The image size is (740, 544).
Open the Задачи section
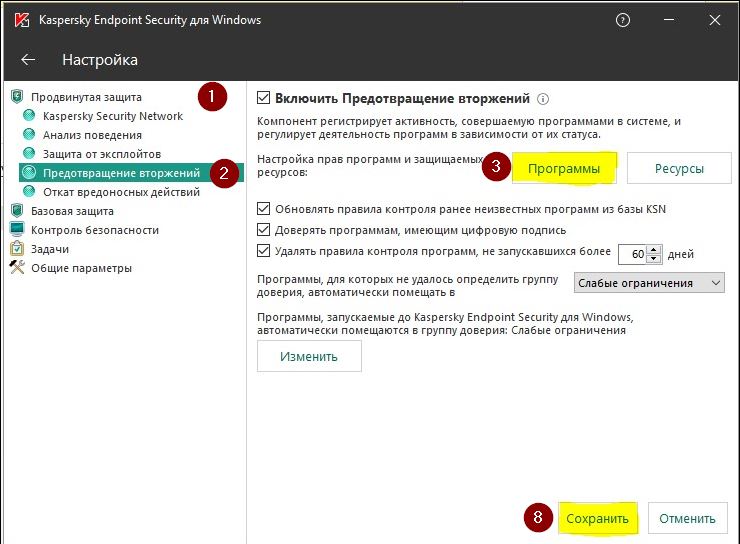coord(50,249)
